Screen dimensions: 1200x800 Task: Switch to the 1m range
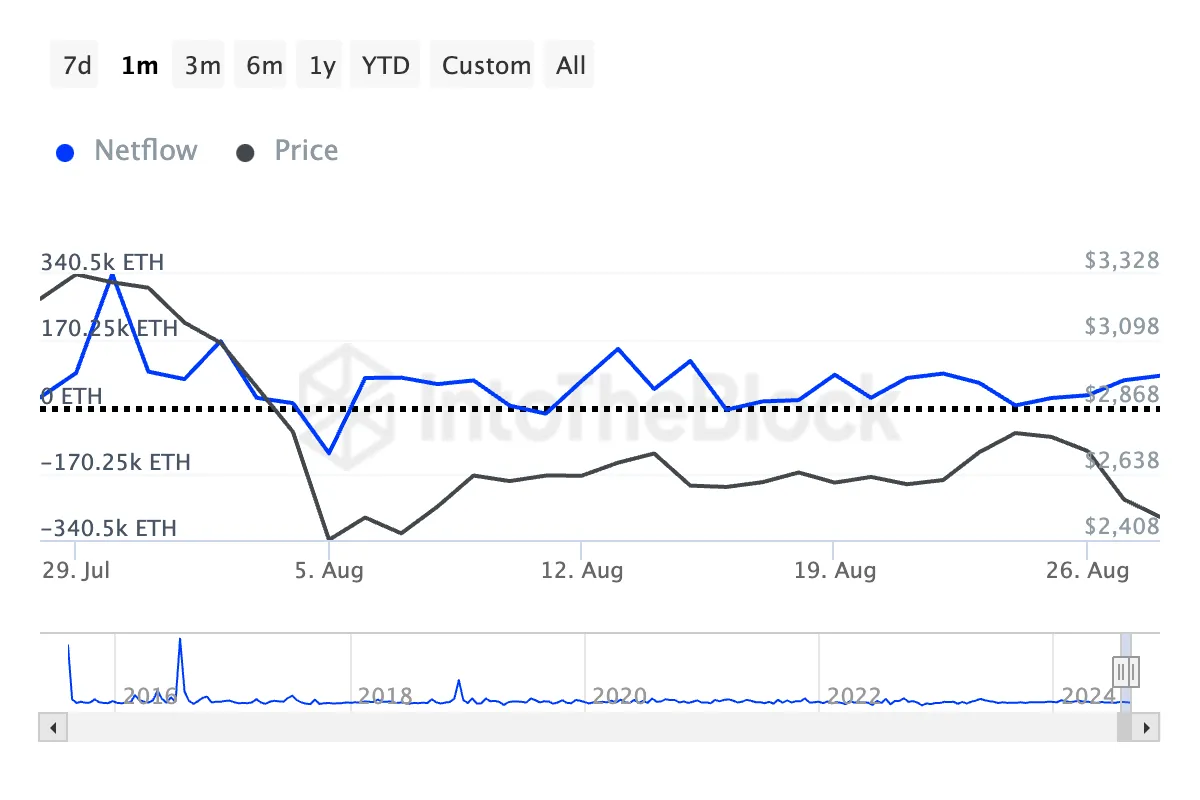coord(139,66)
